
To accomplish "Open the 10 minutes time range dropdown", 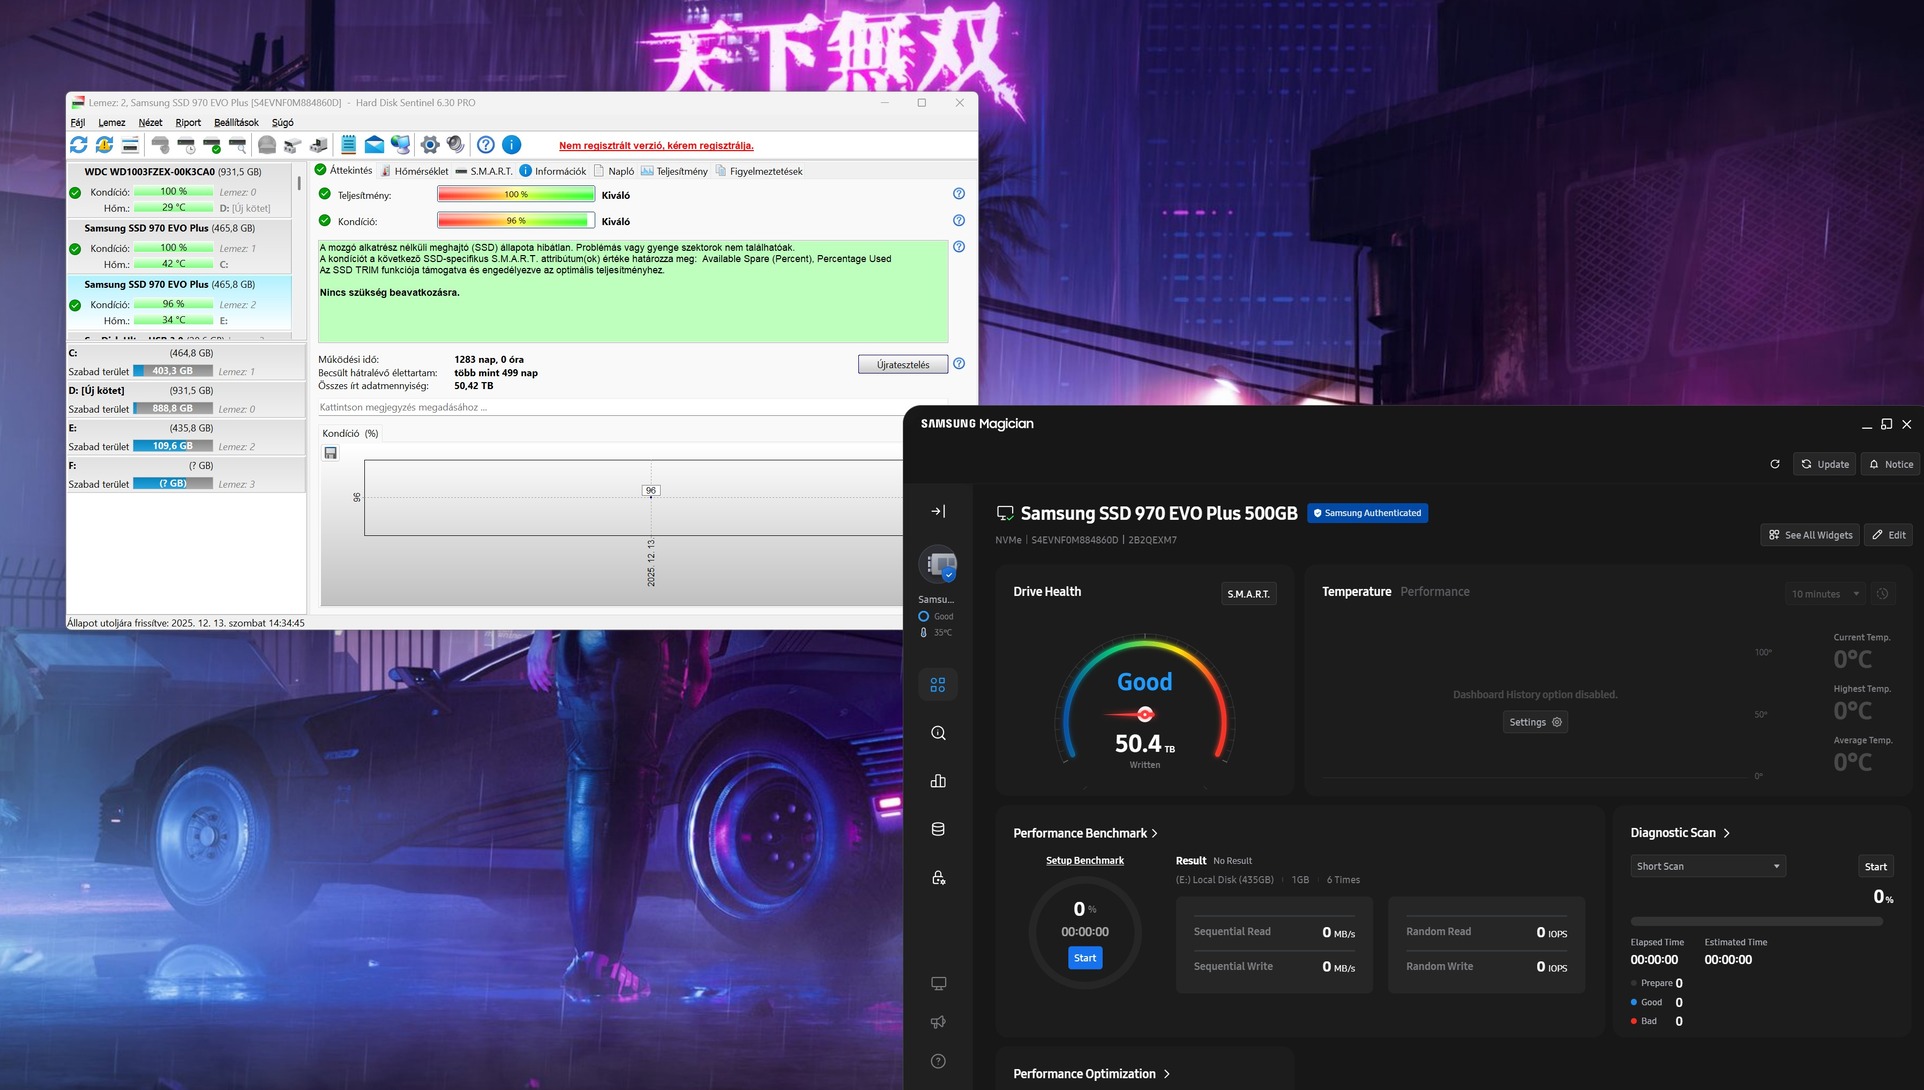I will pos(1825,594).
